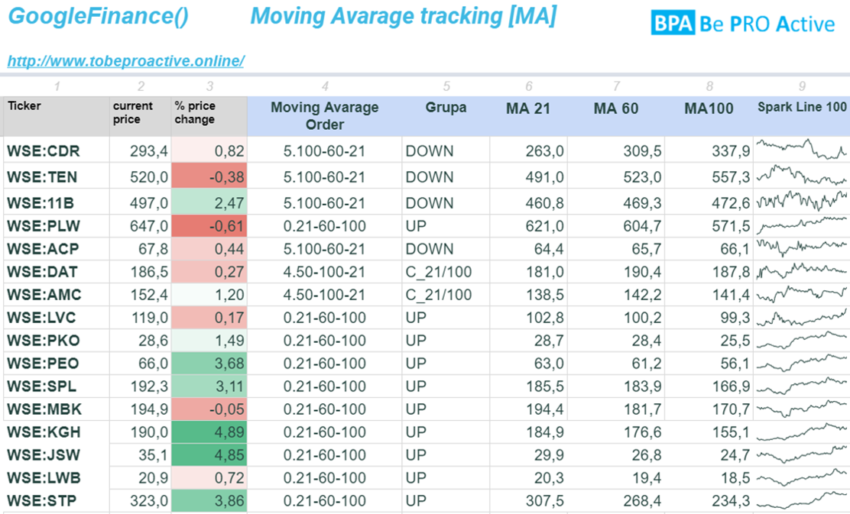The image size is (850, 514).
Task: Click the red -0,38 price change cell
Action: pyautogui.click(x=209, y=177)
